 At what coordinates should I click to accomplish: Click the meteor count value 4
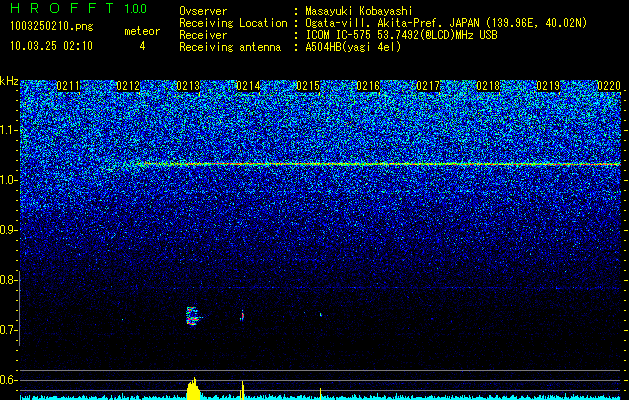tap(142, 46)
